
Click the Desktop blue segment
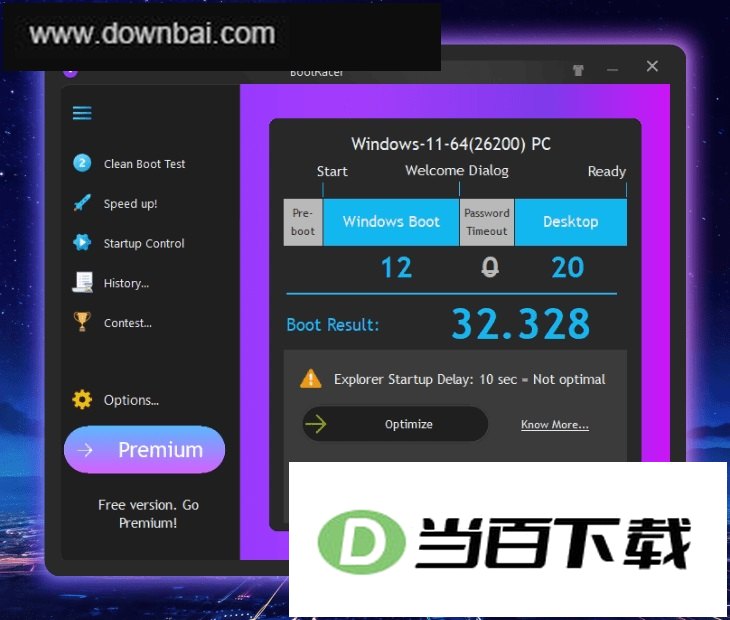point(571,222)
